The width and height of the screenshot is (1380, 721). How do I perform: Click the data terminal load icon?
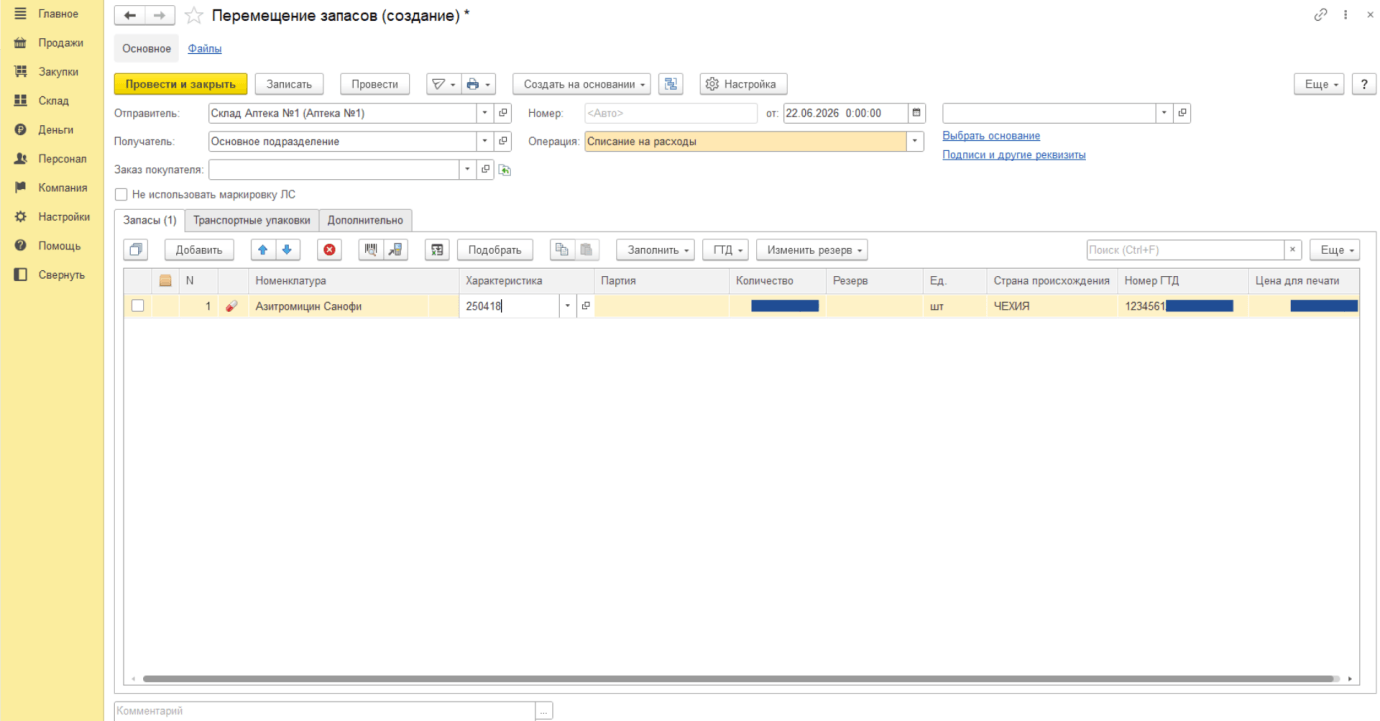396,250
